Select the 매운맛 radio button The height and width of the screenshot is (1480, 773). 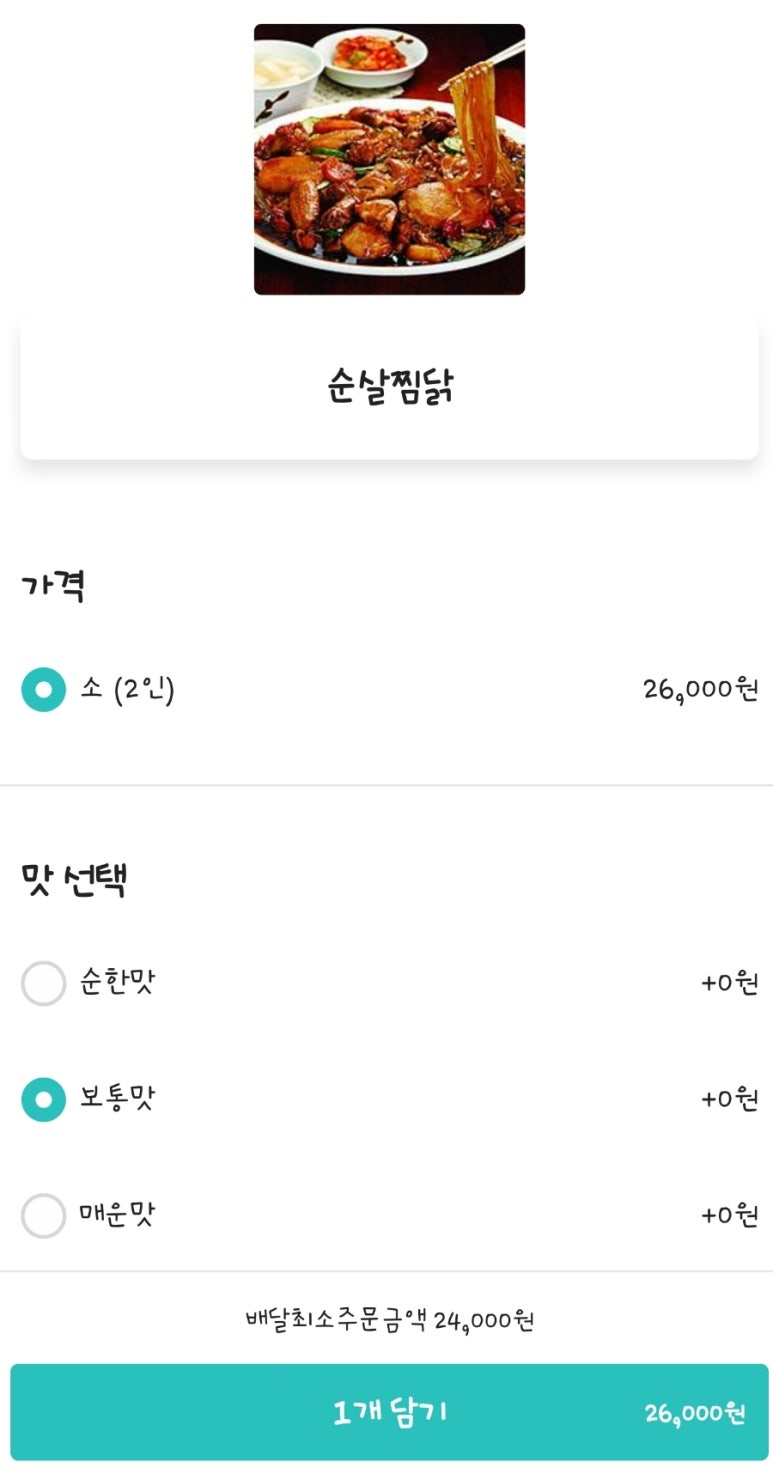pyautogui.click(x=43, y=1215)
